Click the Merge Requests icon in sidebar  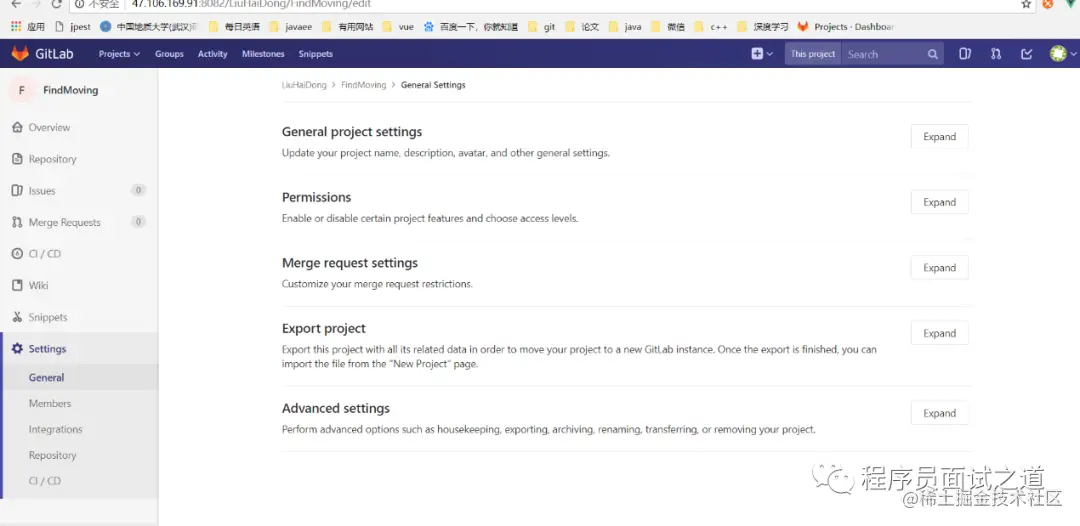point(17,222)
